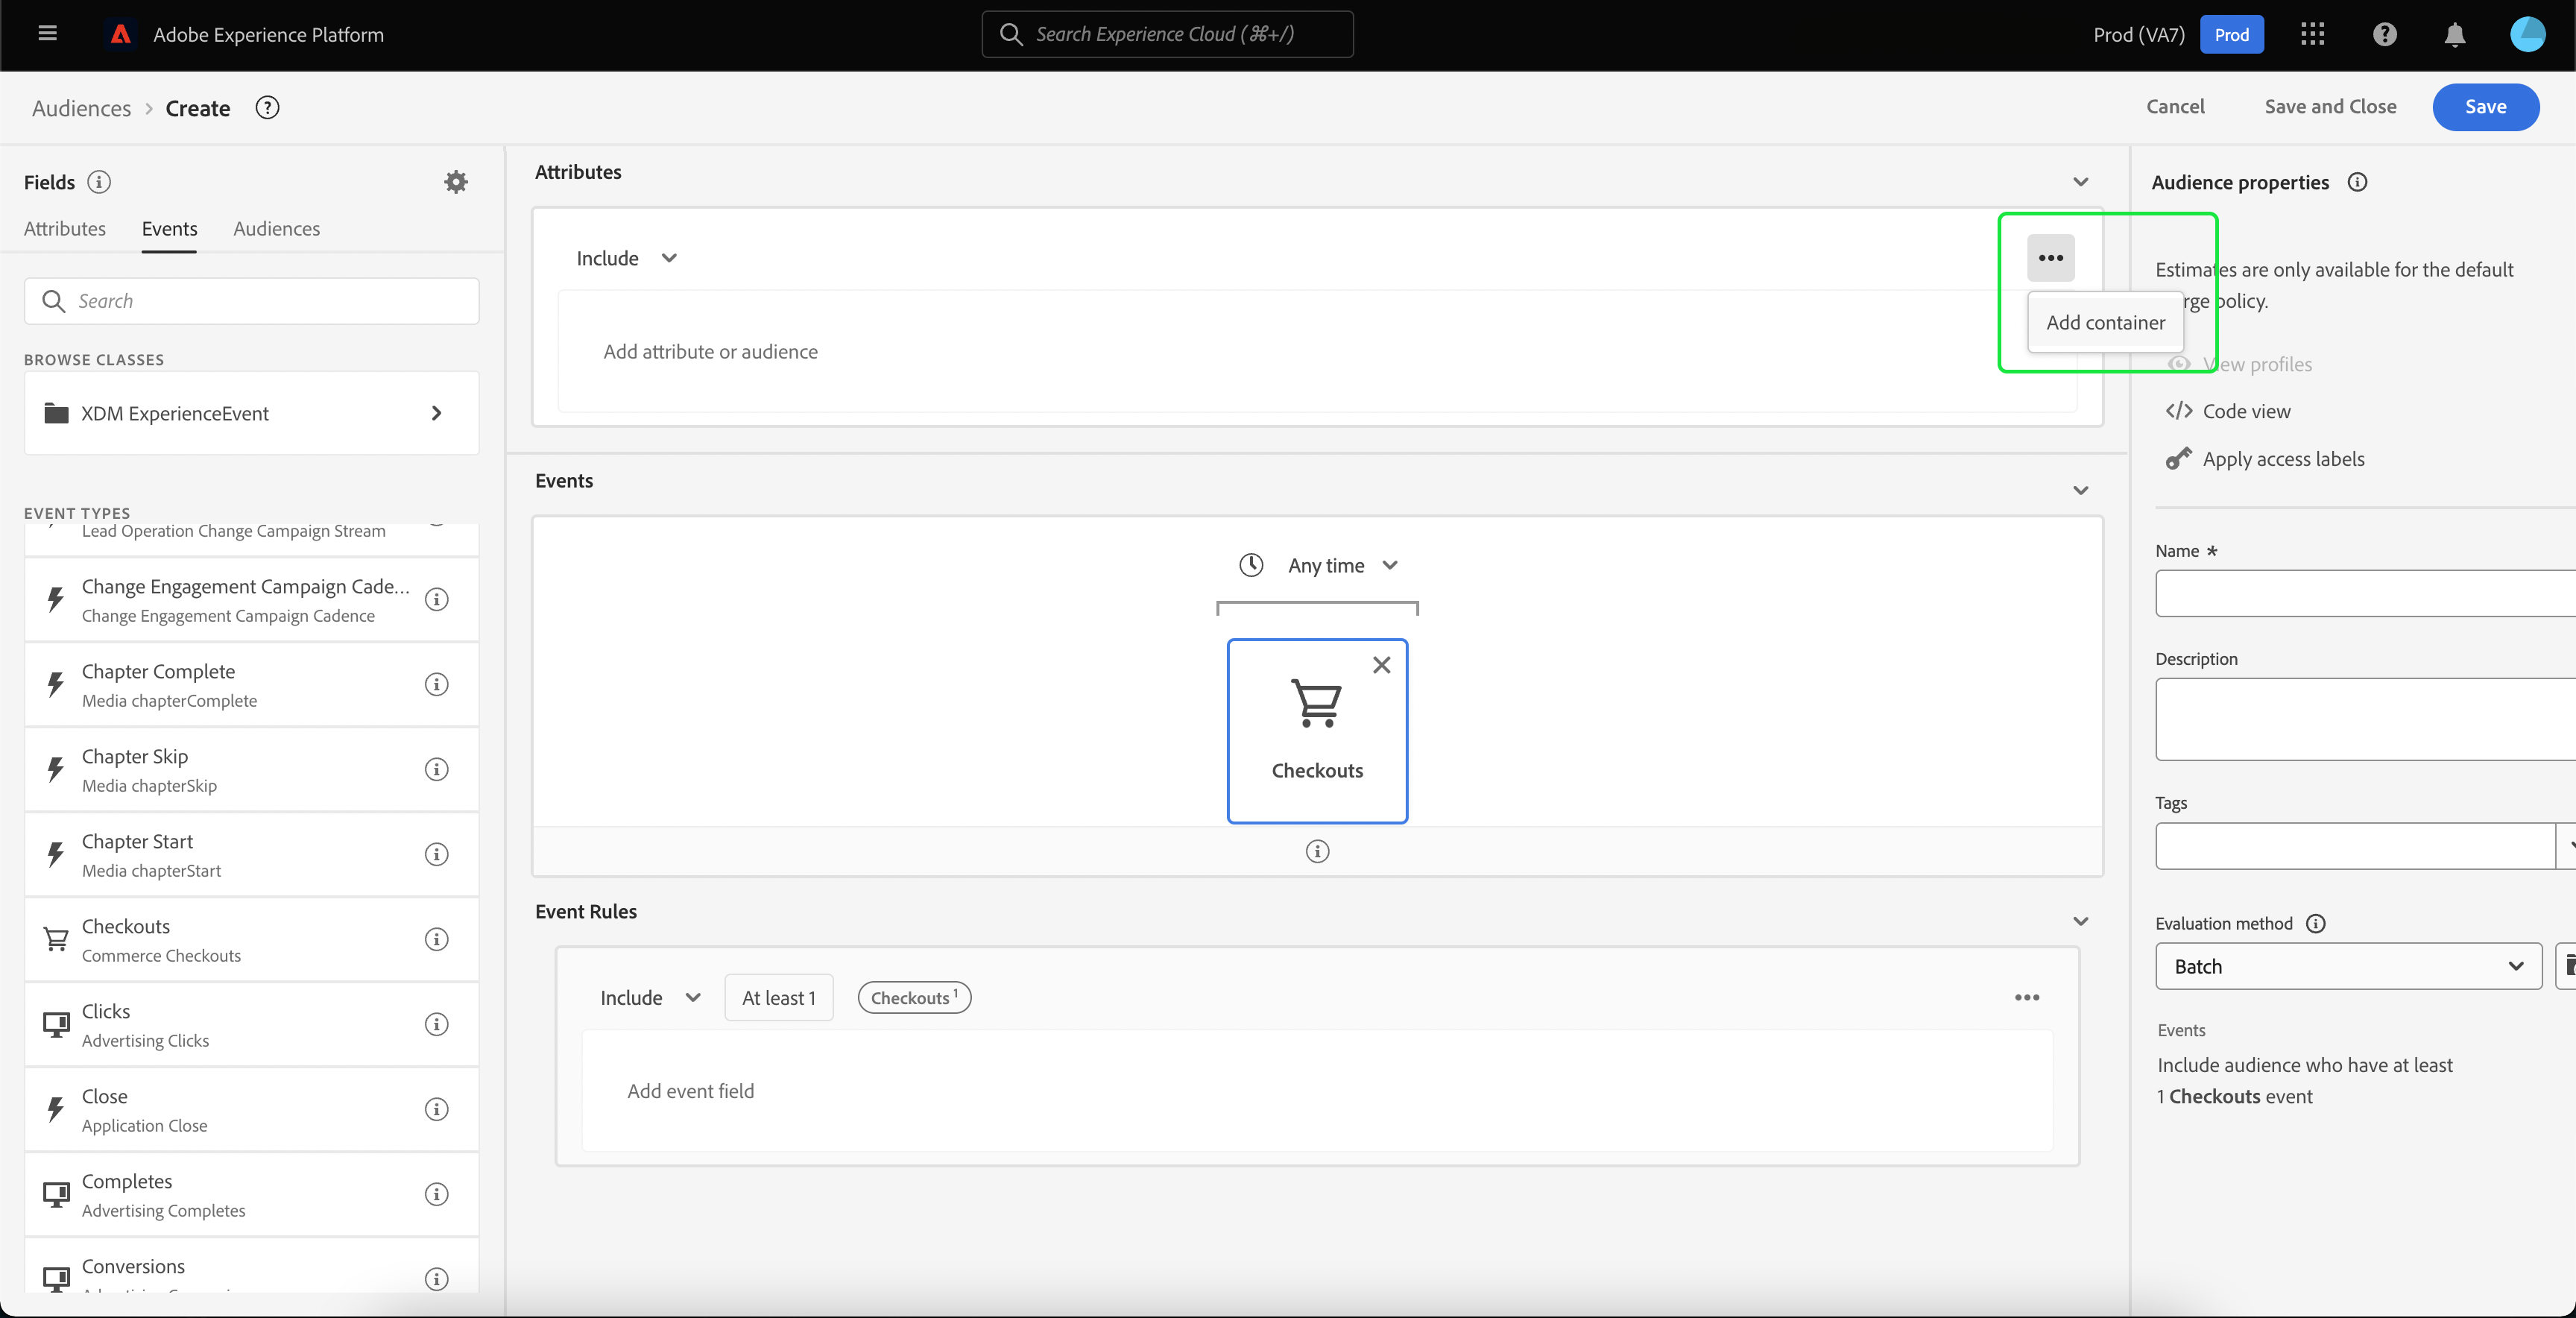Click Apply access labels link
The height and width of the screenshot is (1318, 2576).
point(2283,459)
